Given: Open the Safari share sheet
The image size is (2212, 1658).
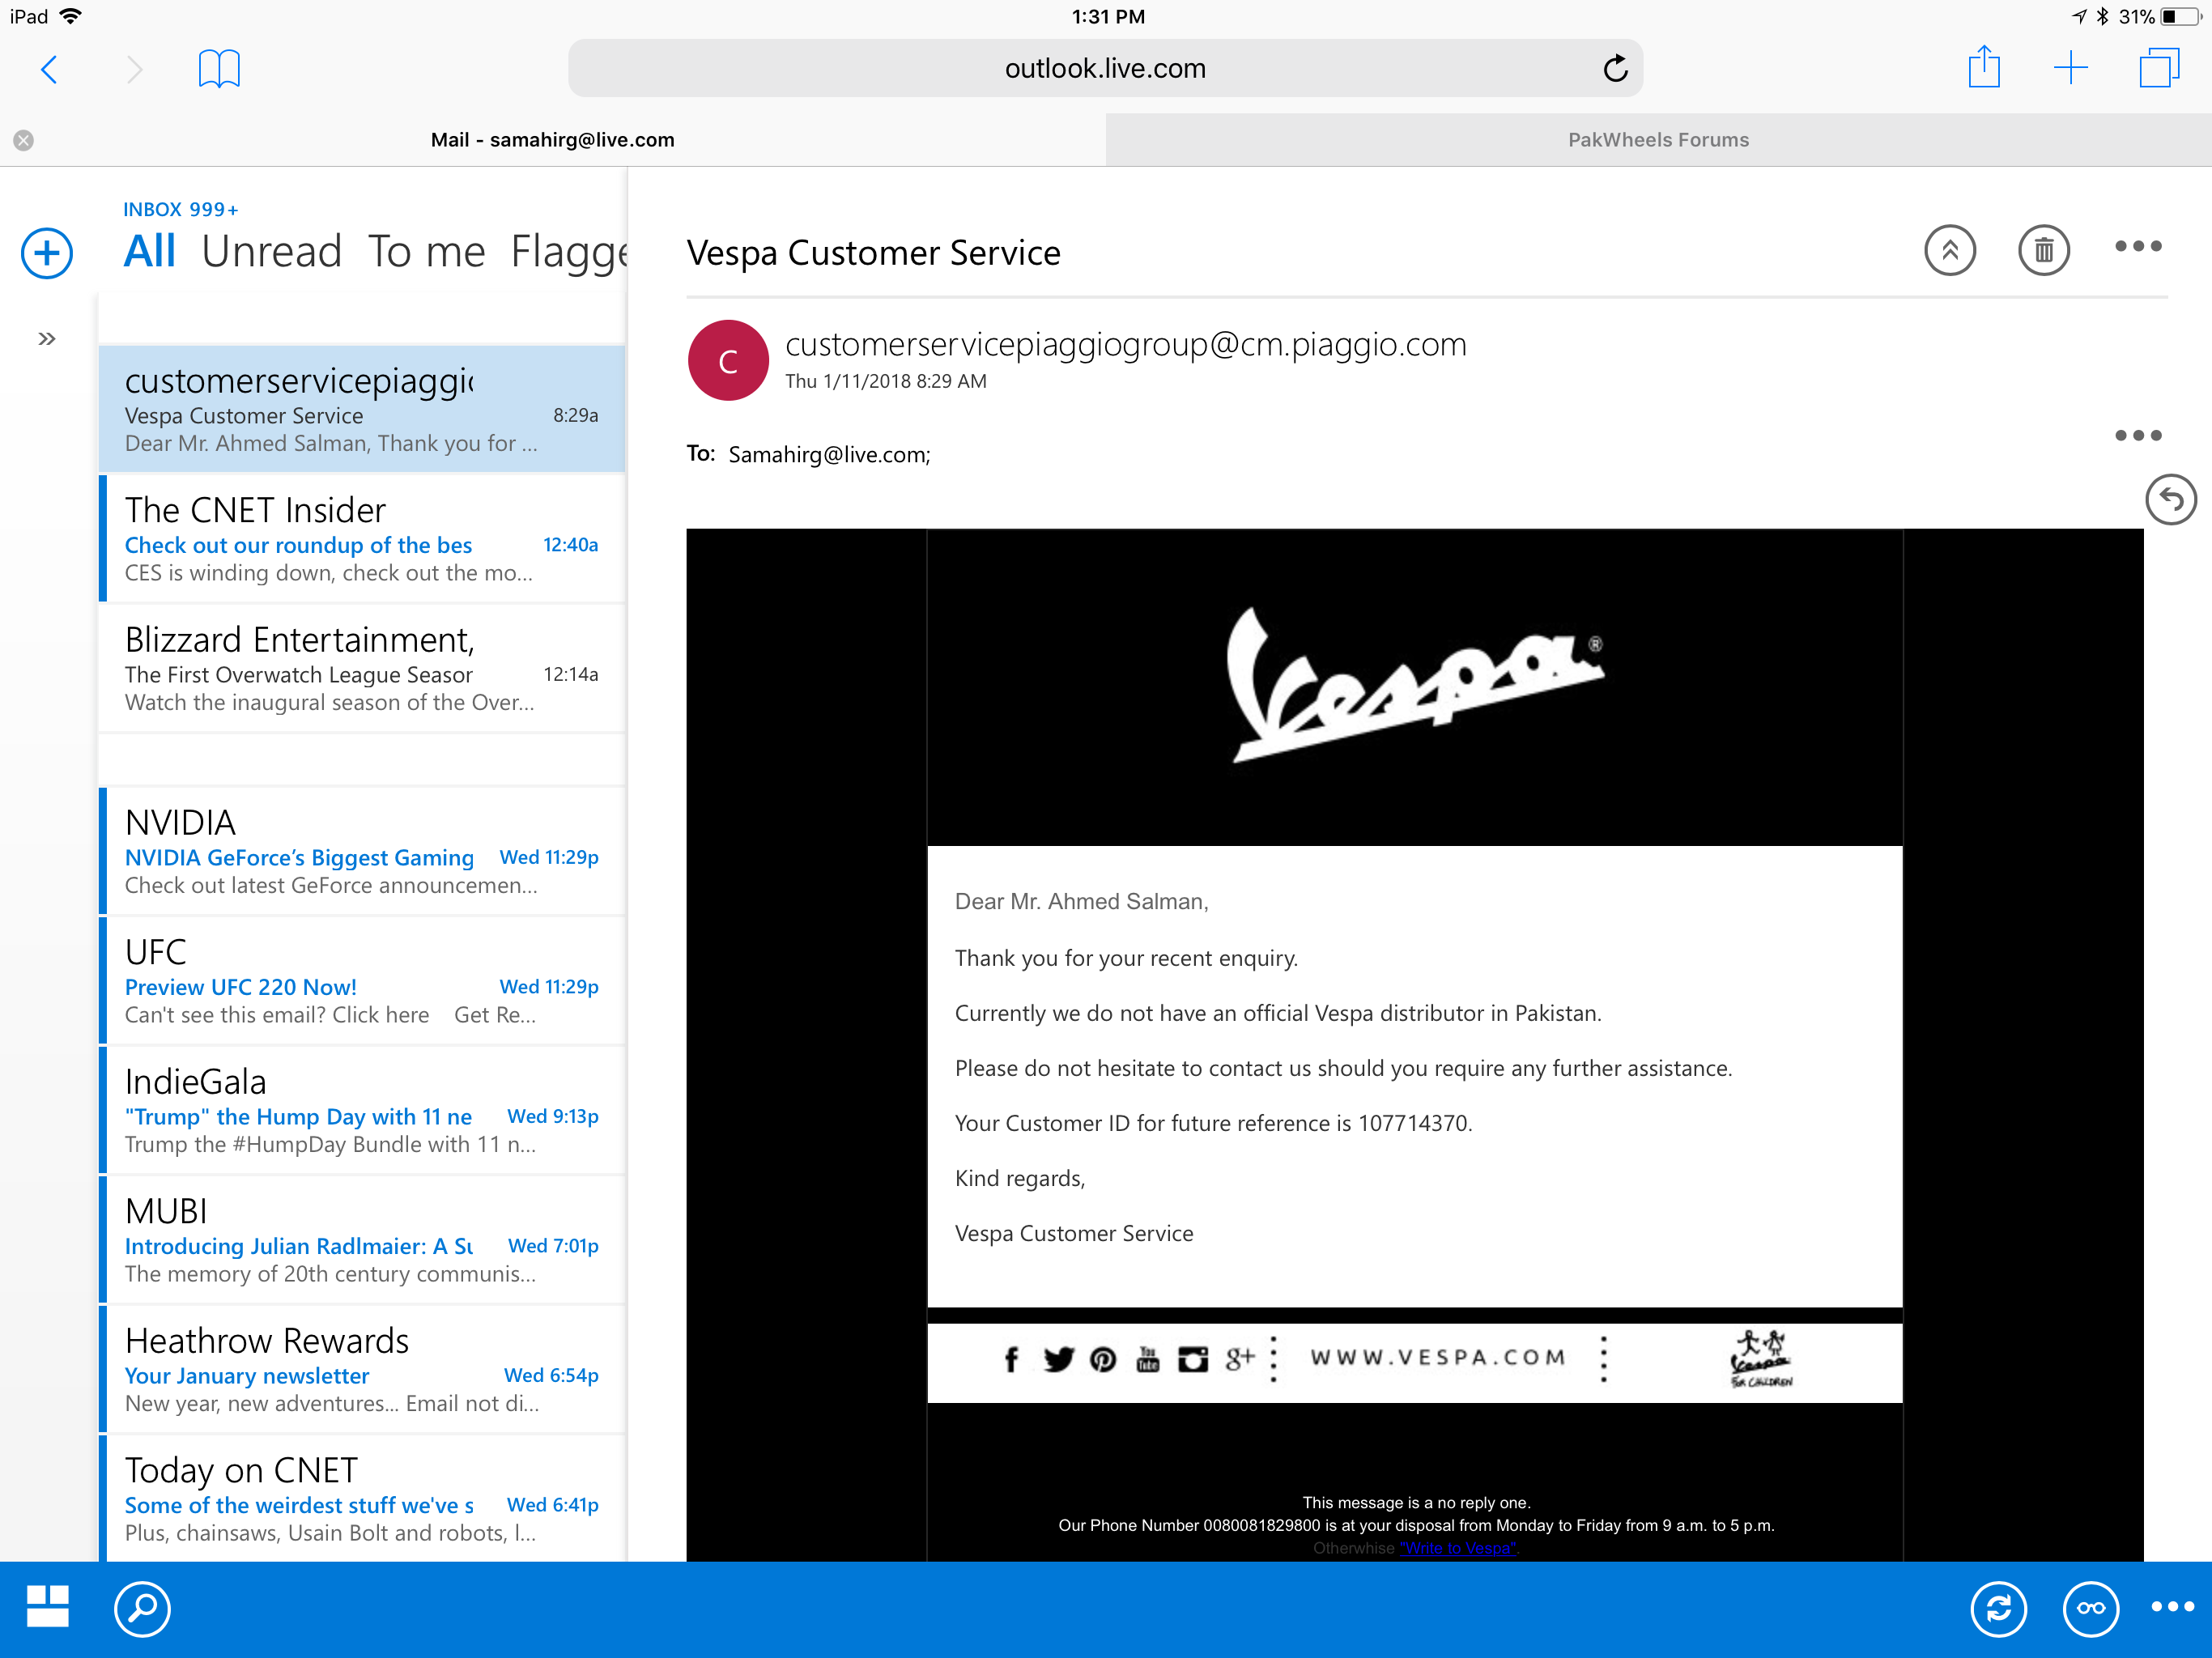Looking at the screenshot, I should click(x=1984, y=67).
